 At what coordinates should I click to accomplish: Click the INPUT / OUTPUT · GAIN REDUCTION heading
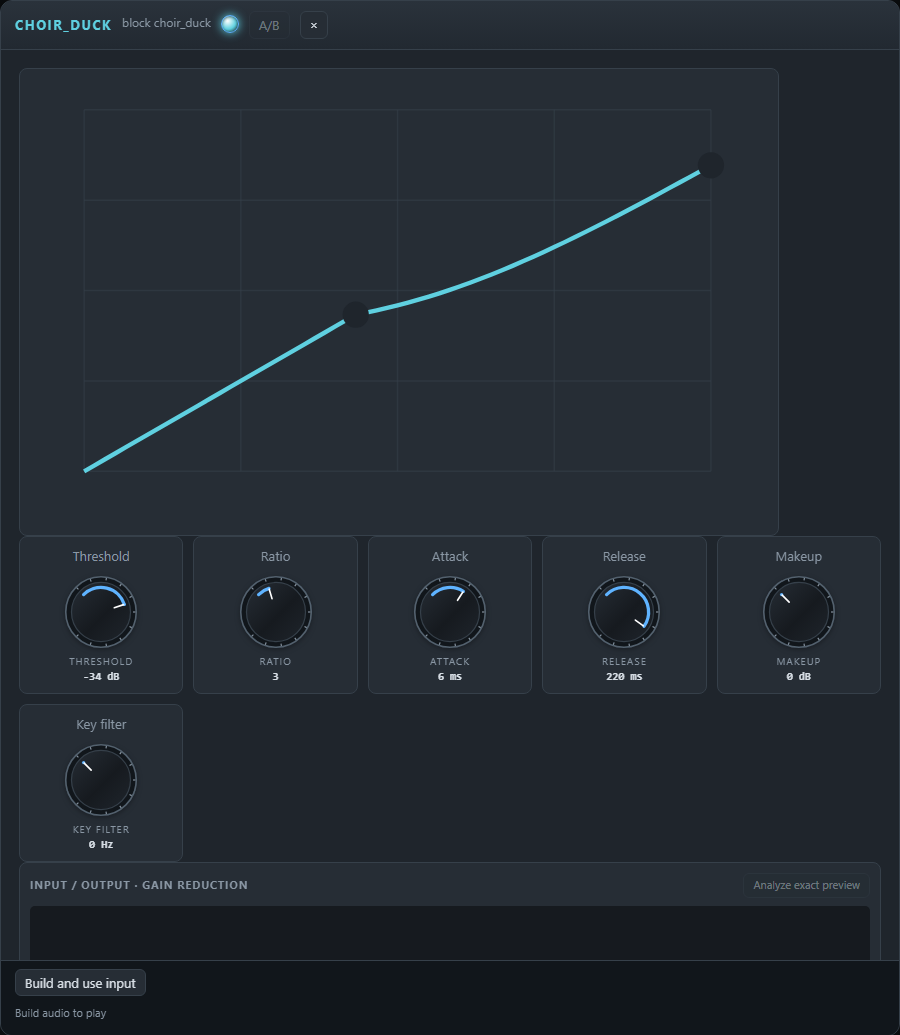pyautogui.click(x=139, y=885)
